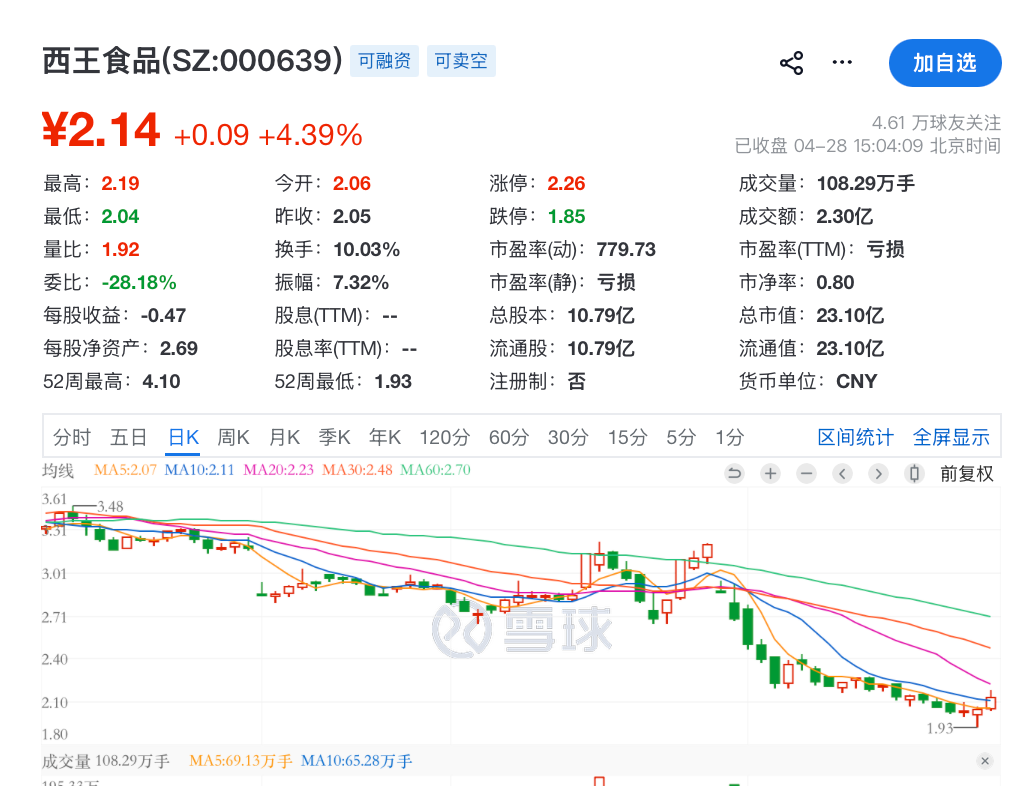1036x786 pixels.
Task: Toggle the 可卖空 short selling tag
Action: pyautogui.click(x=461, y=61)
